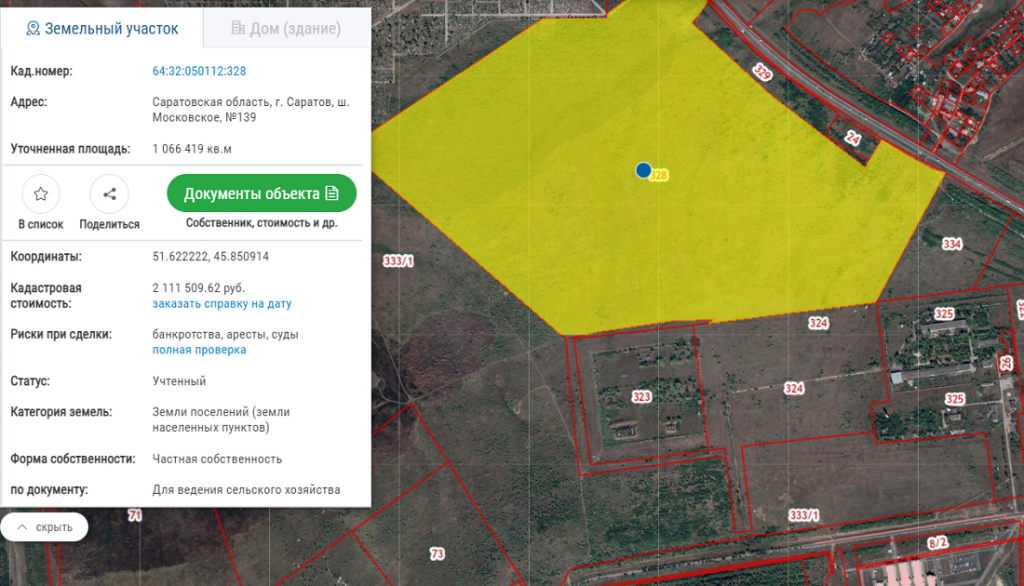Open cadastral number link 64:32:050112:328
The height and width of the screenshot is (586, 1024).
(199, 71)
